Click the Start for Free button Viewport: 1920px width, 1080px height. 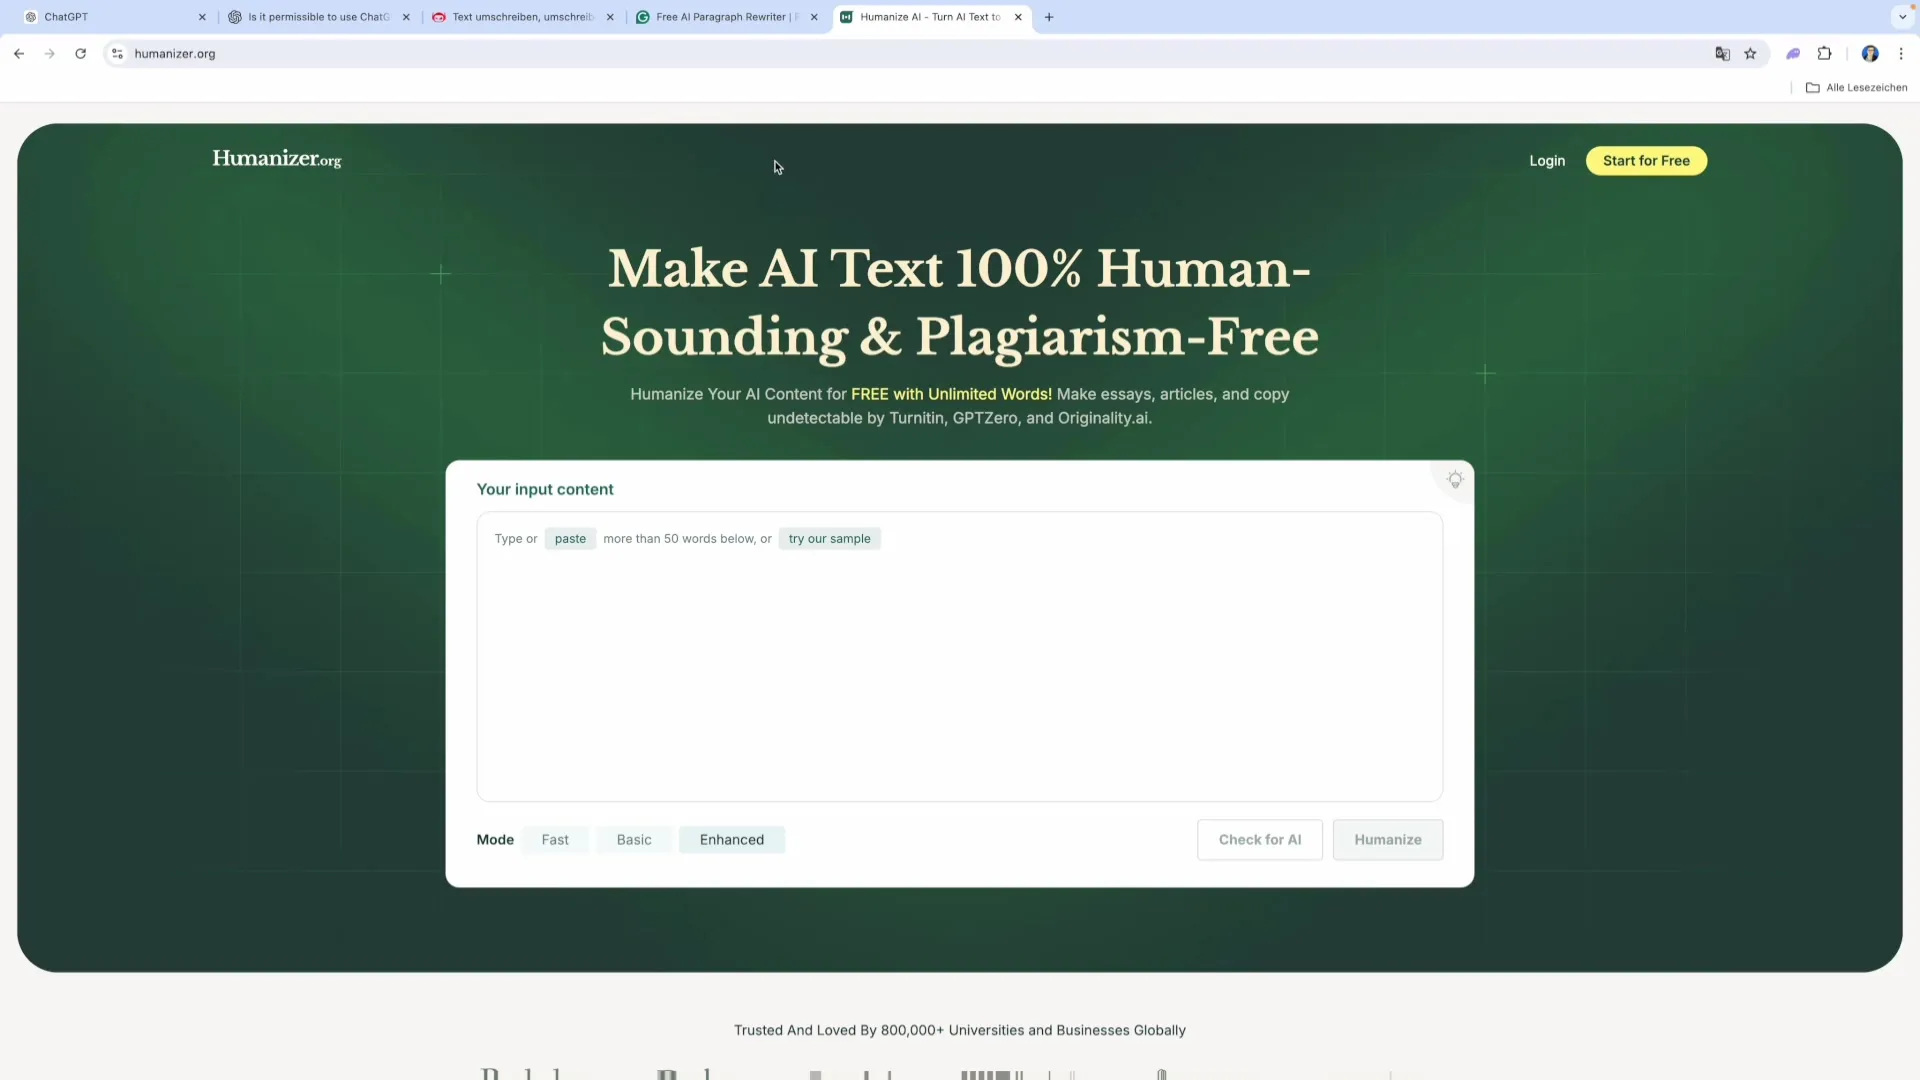[x=1646, y=161]
